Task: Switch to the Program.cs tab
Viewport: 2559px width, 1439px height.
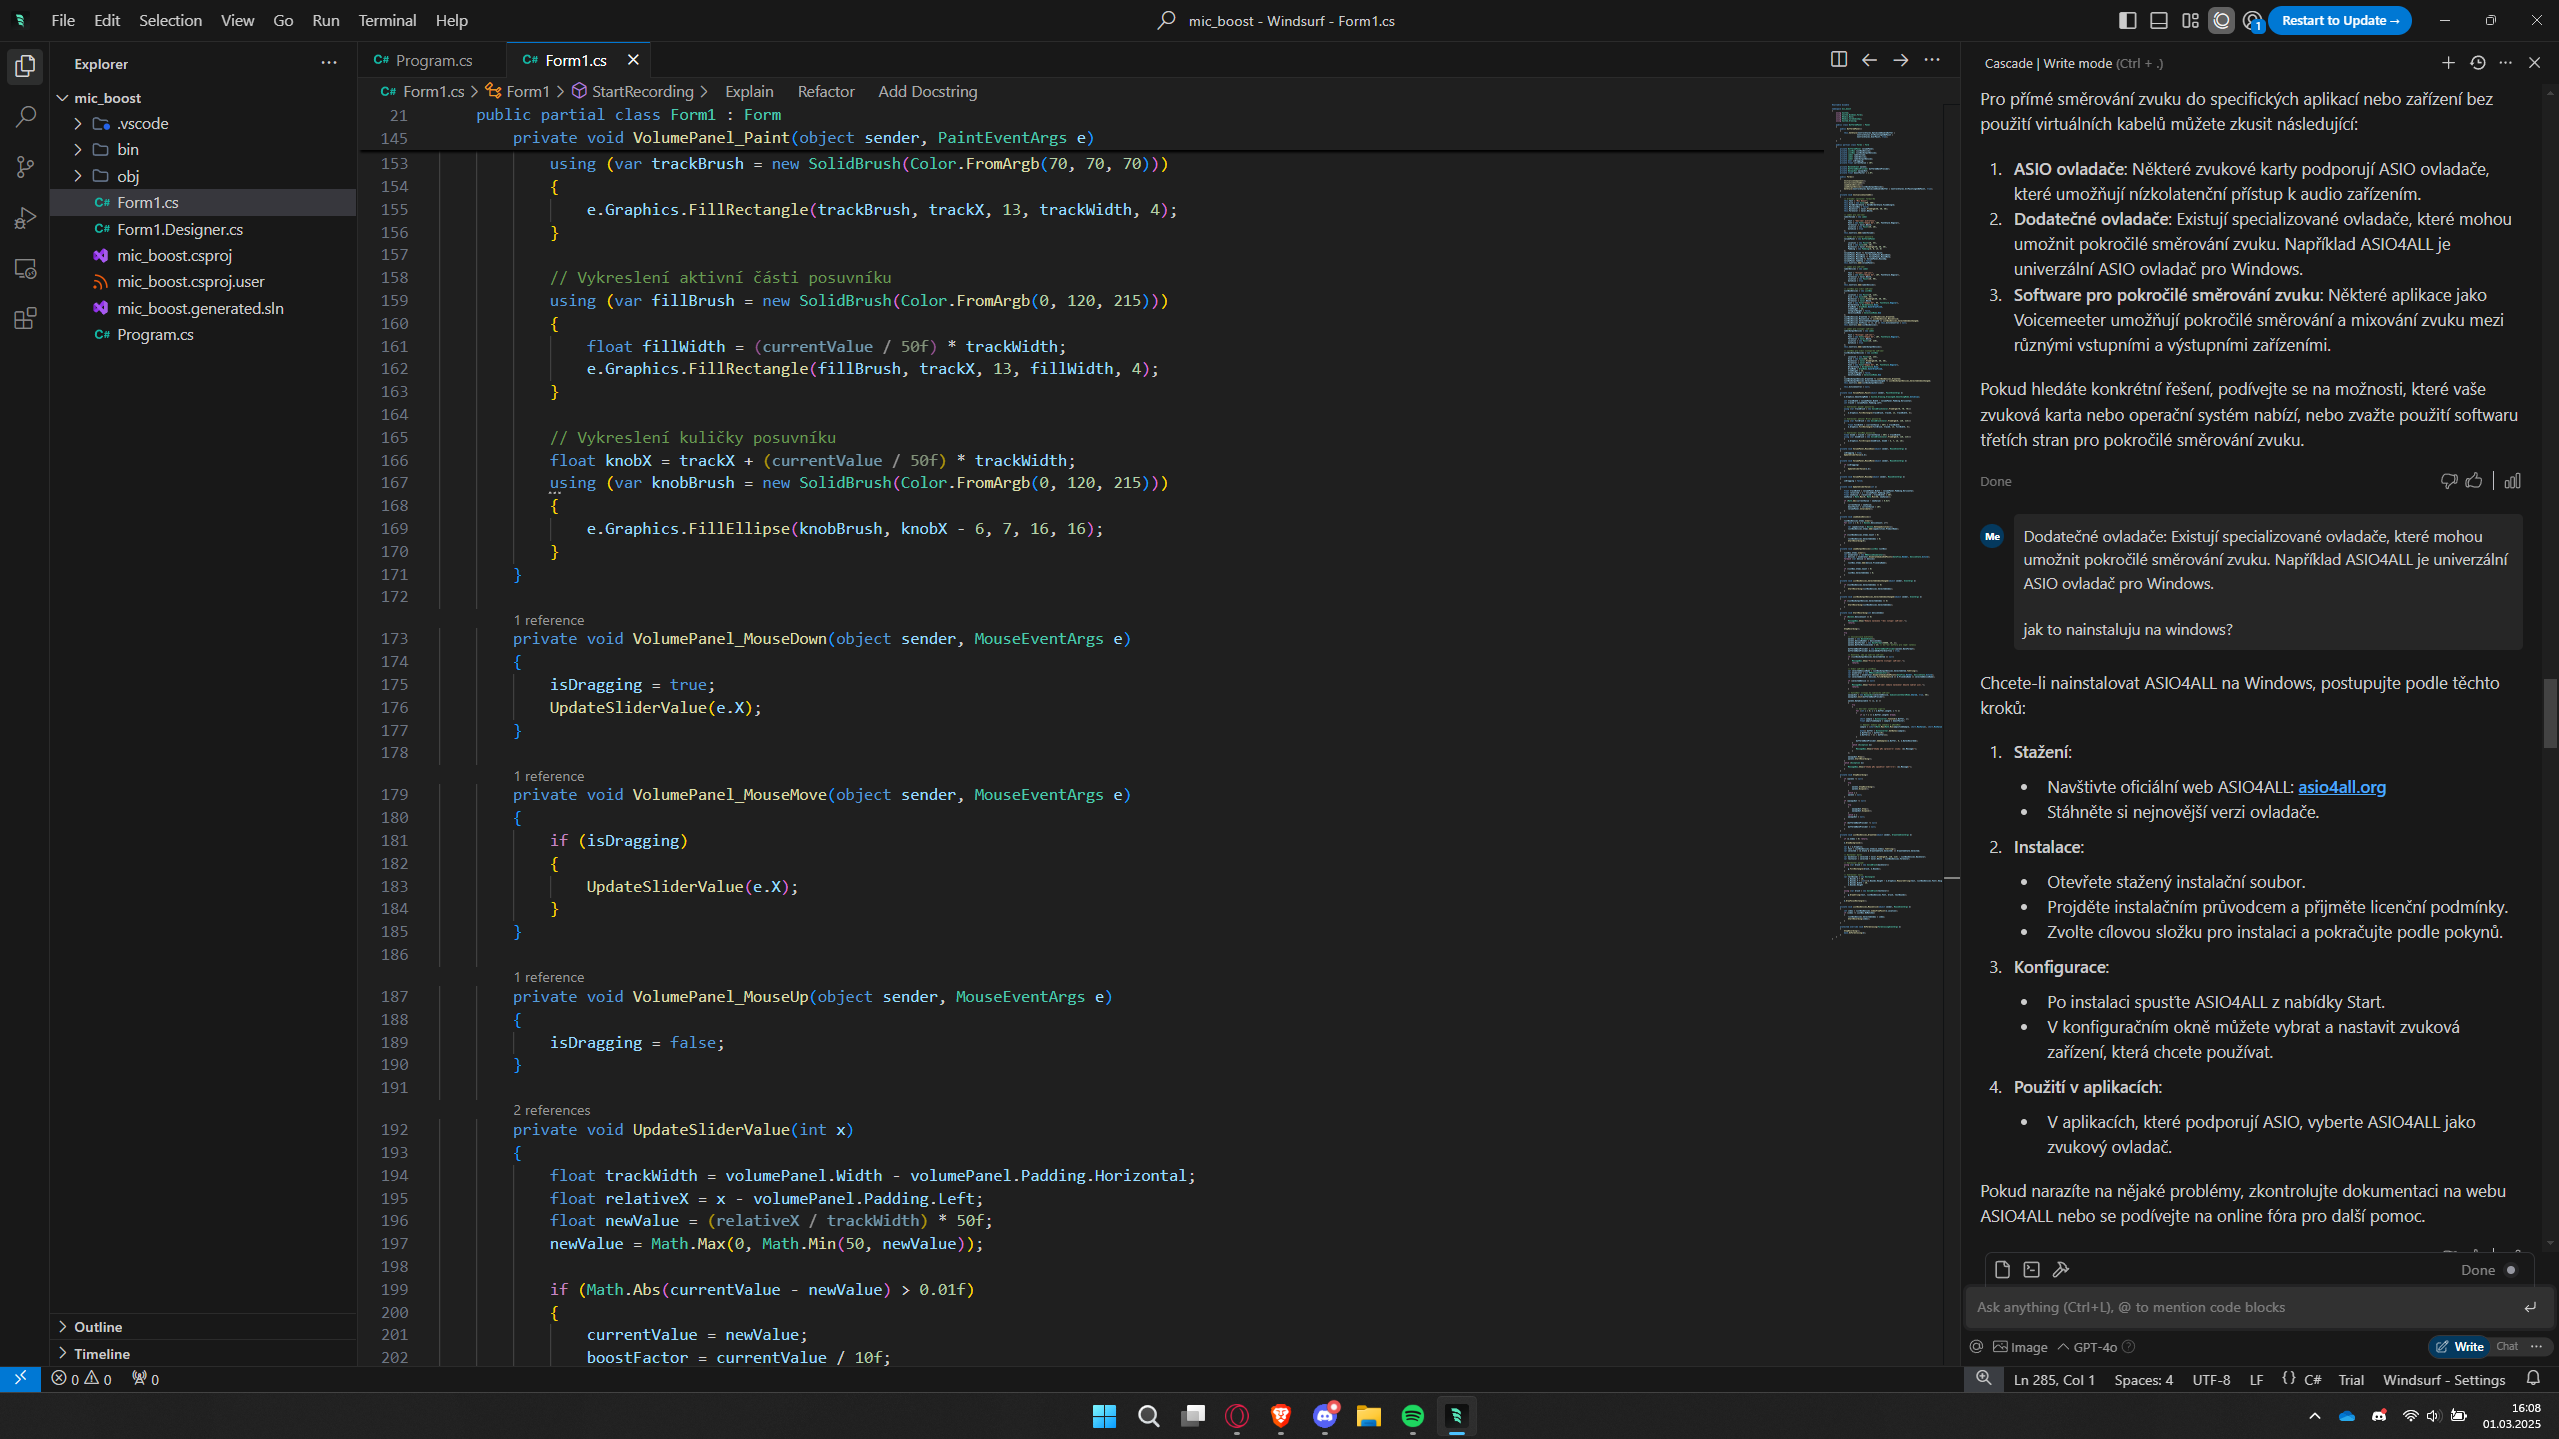Action: coord(433,60)
